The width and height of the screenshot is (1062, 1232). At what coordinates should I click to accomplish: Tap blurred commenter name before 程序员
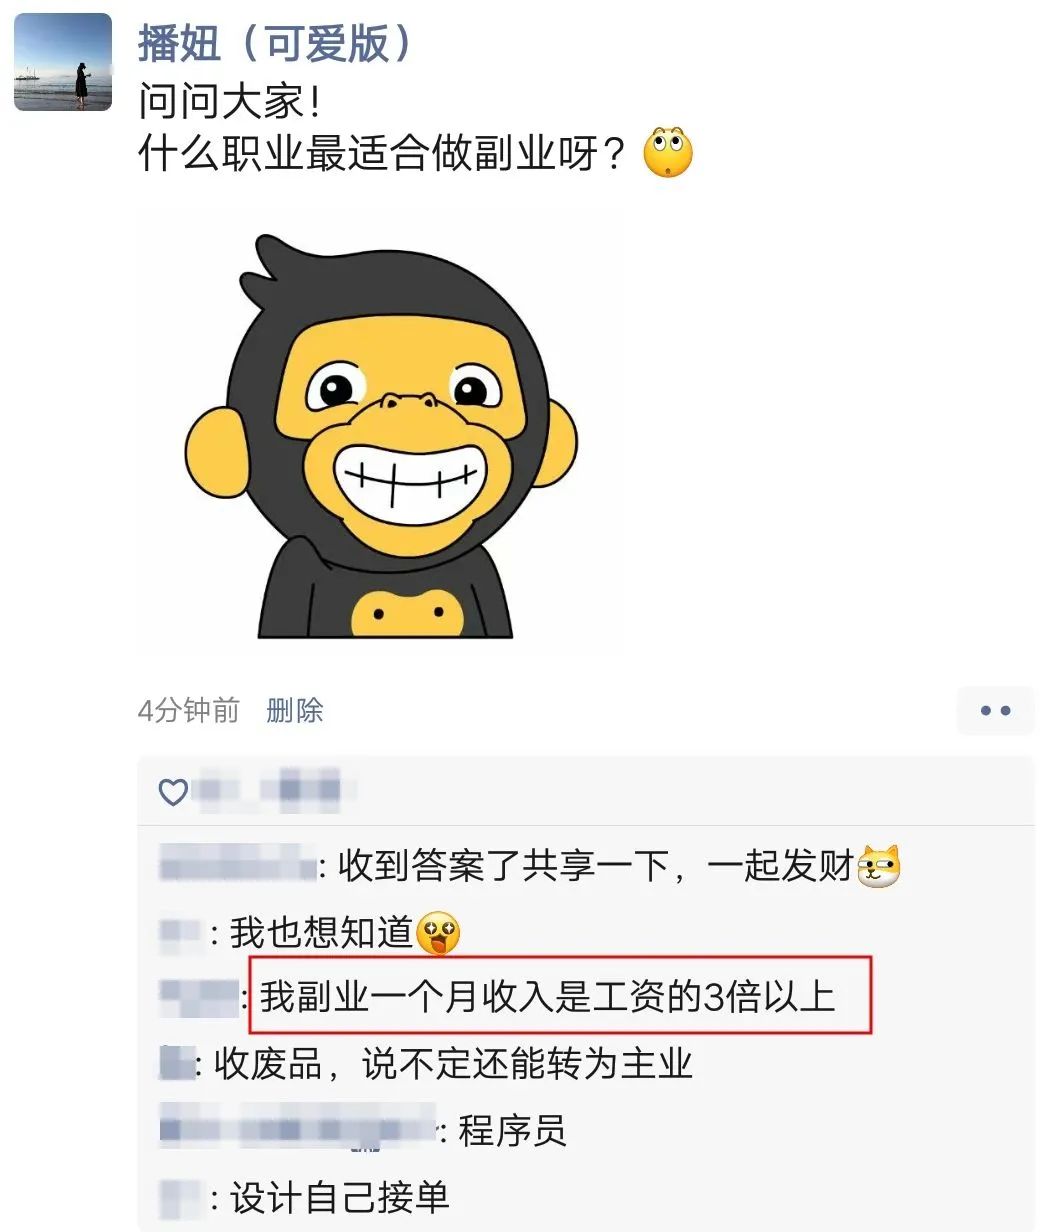(298, 1130)
